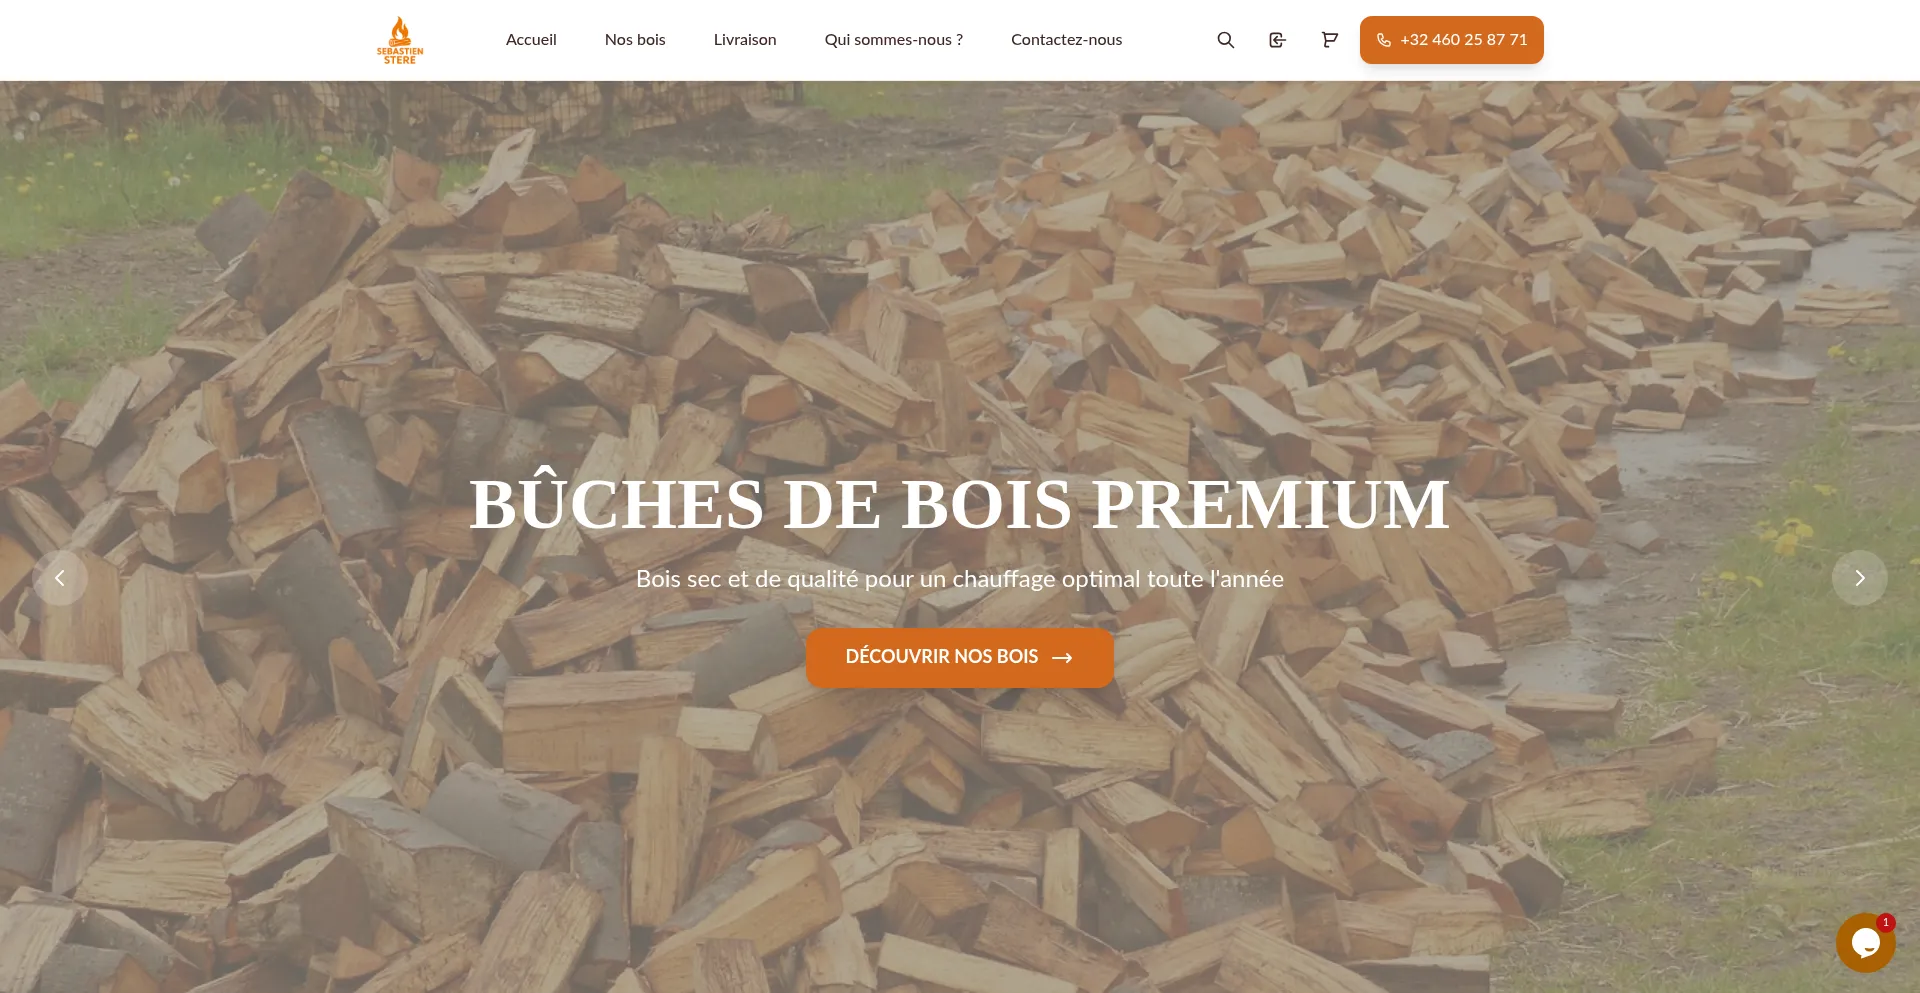1920x993 pixels.
Task: Open the search magnifier icon
Action: pos(1225,40)
